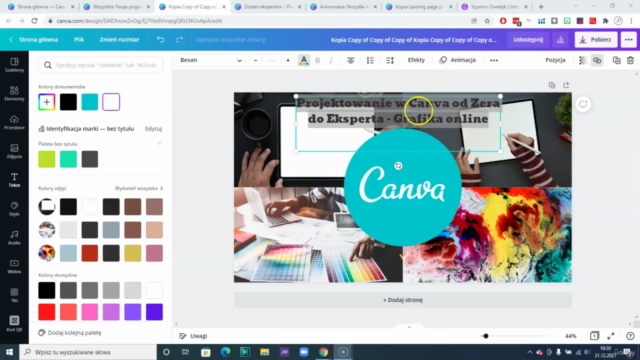The image size is (640, 360).
Task: Add new page icon above canvas
Action: tap(566, 85)
